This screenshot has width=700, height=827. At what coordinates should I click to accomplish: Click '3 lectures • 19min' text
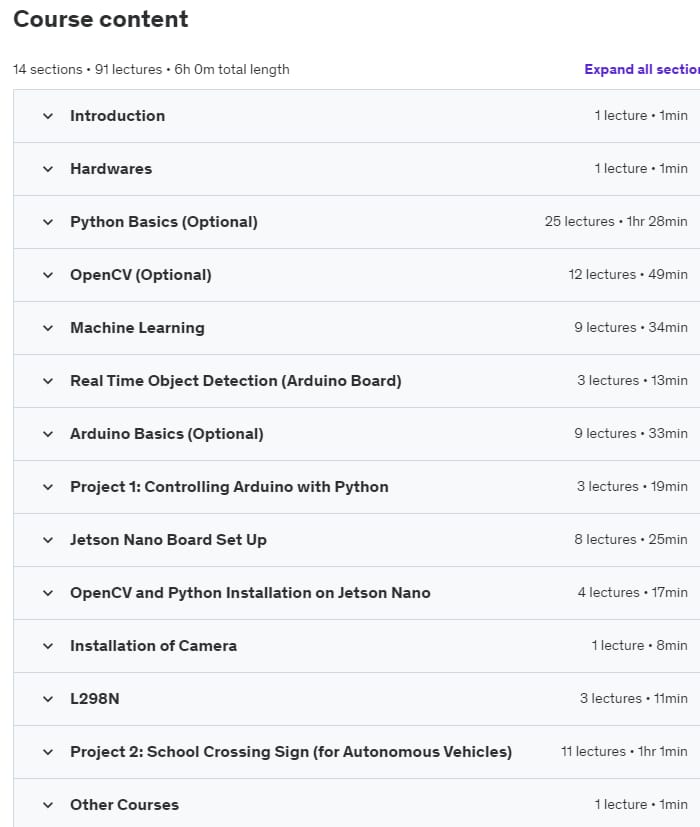(x=632, y=486)
